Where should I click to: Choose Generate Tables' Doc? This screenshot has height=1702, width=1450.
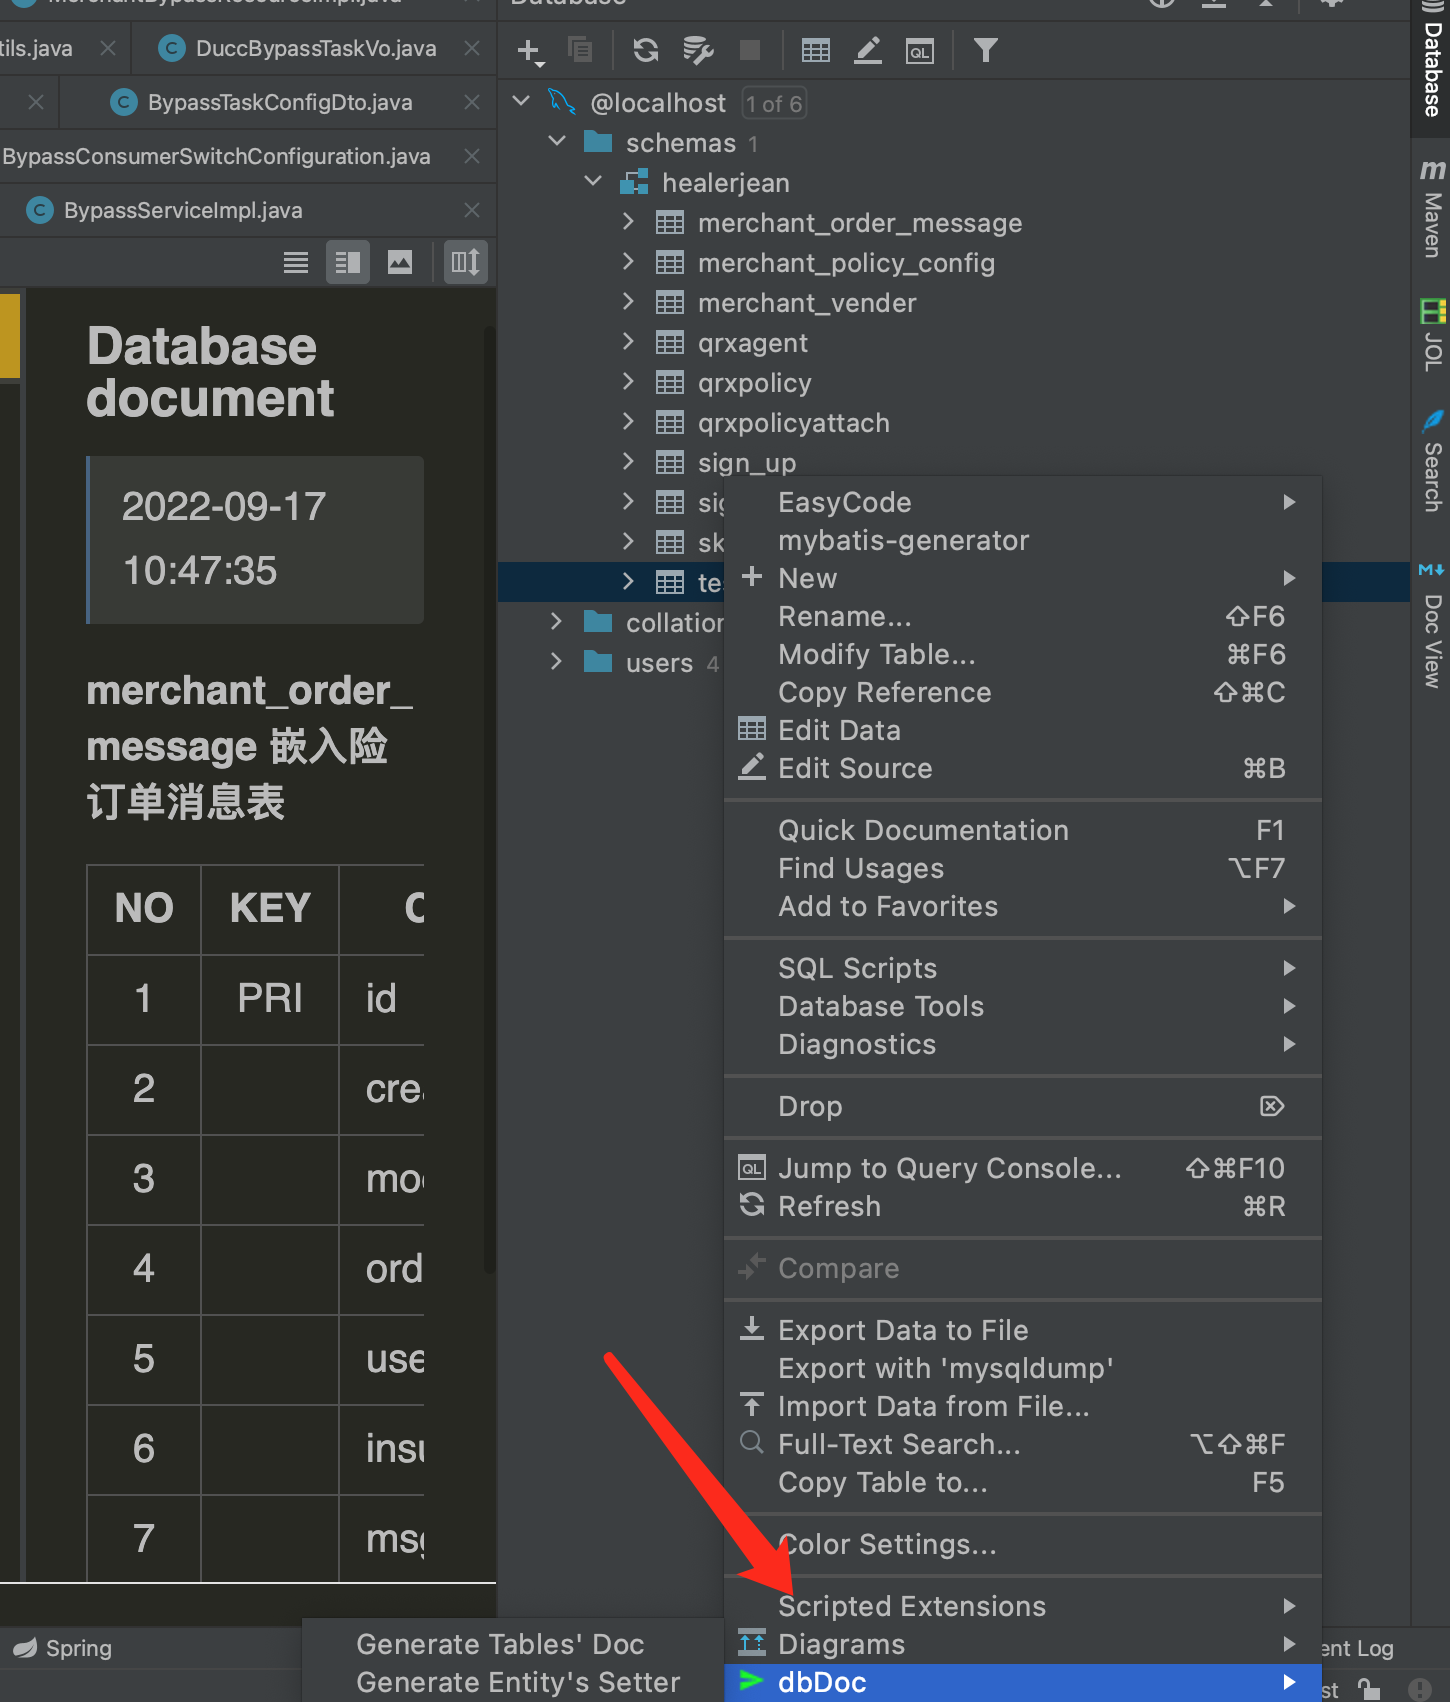[x=513, y=1644]
